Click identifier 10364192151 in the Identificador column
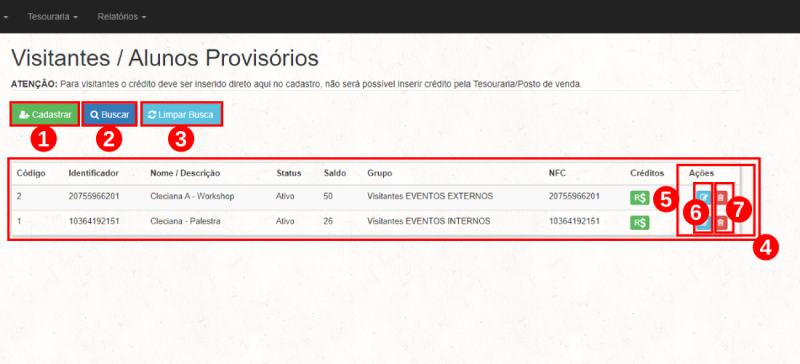Viewport: 800px width, 364px height. coord(94,222)
